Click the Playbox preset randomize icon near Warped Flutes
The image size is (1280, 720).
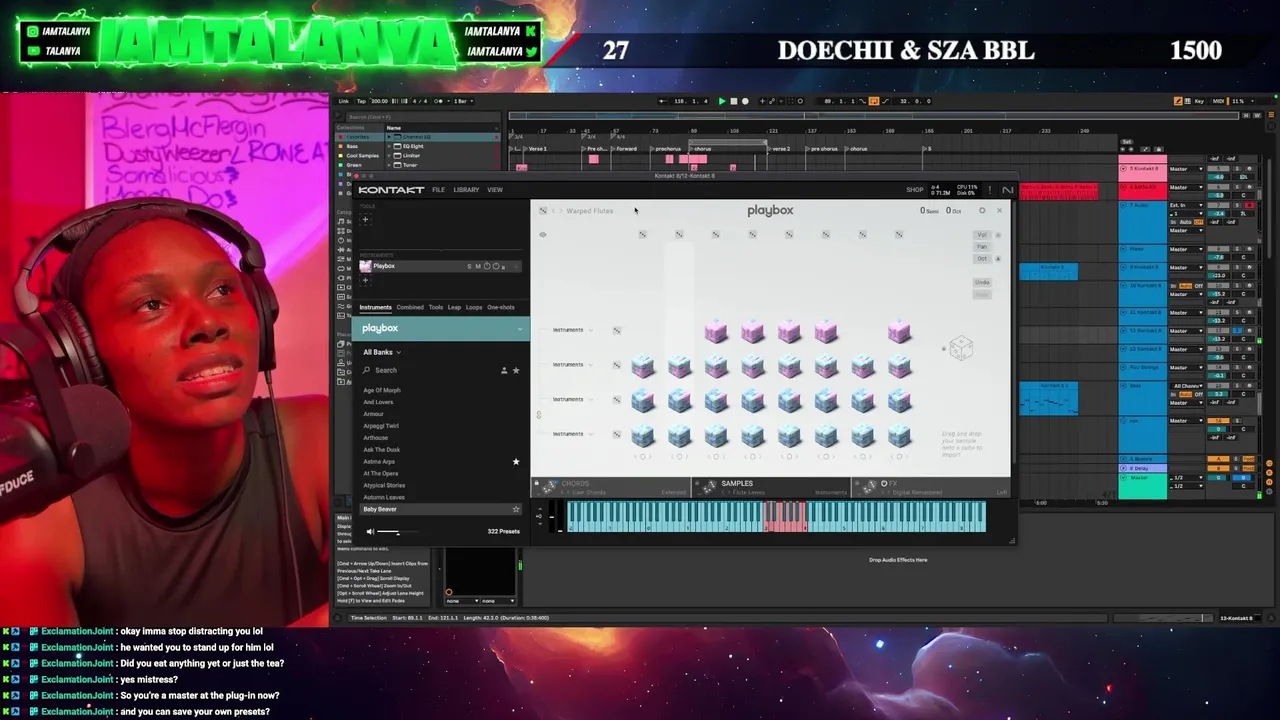pyautogui.click(x=543, y=211)
